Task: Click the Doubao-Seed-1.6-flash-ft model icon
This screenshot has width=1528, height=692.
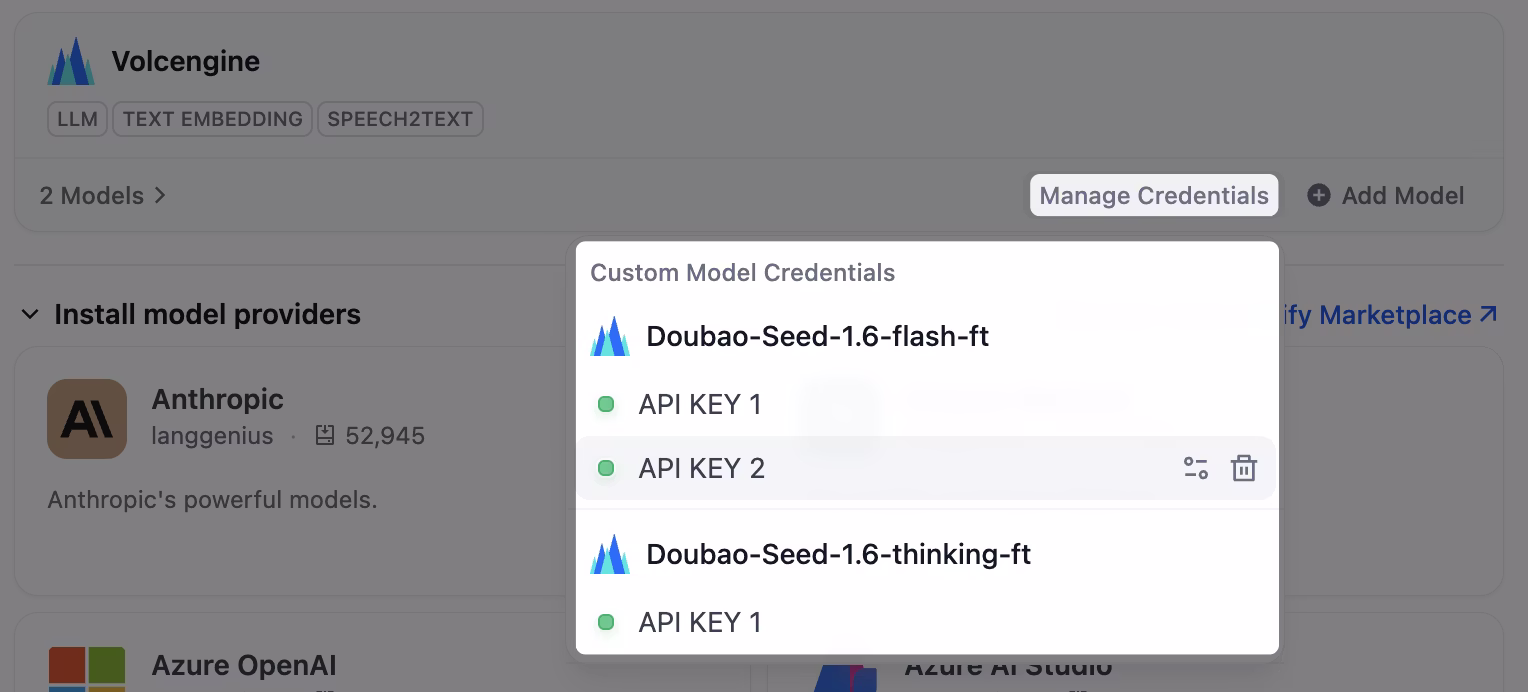Action: (x=610, y=336)
